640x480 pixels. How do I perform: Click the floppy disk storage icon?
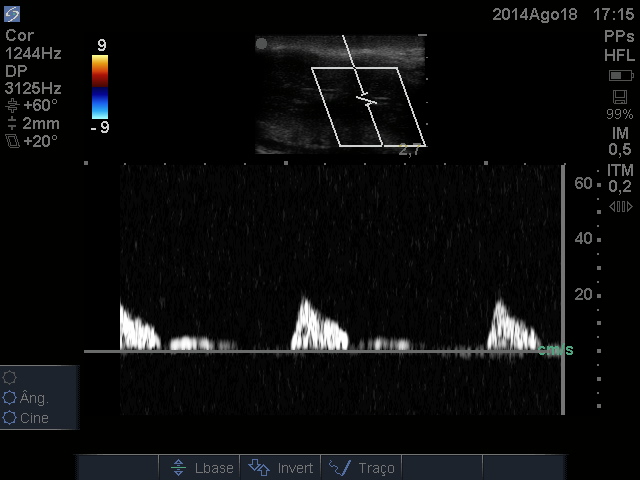coord(620,97)
